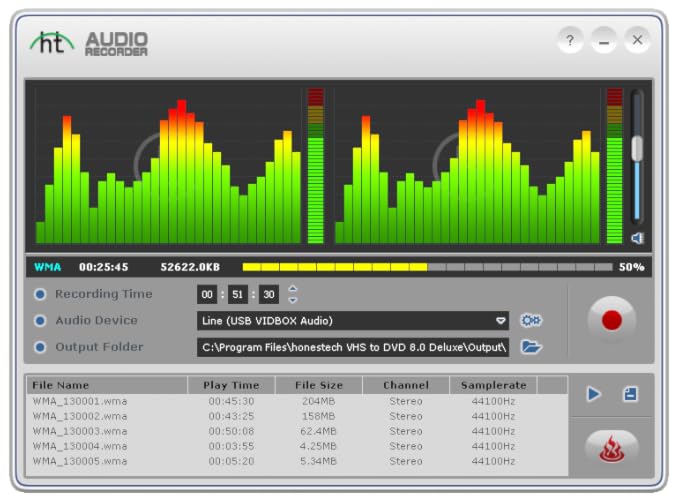Sort by Play Time column header
Image resolution: width=679 pixels, height=503 pixels.
pos(231,385)
